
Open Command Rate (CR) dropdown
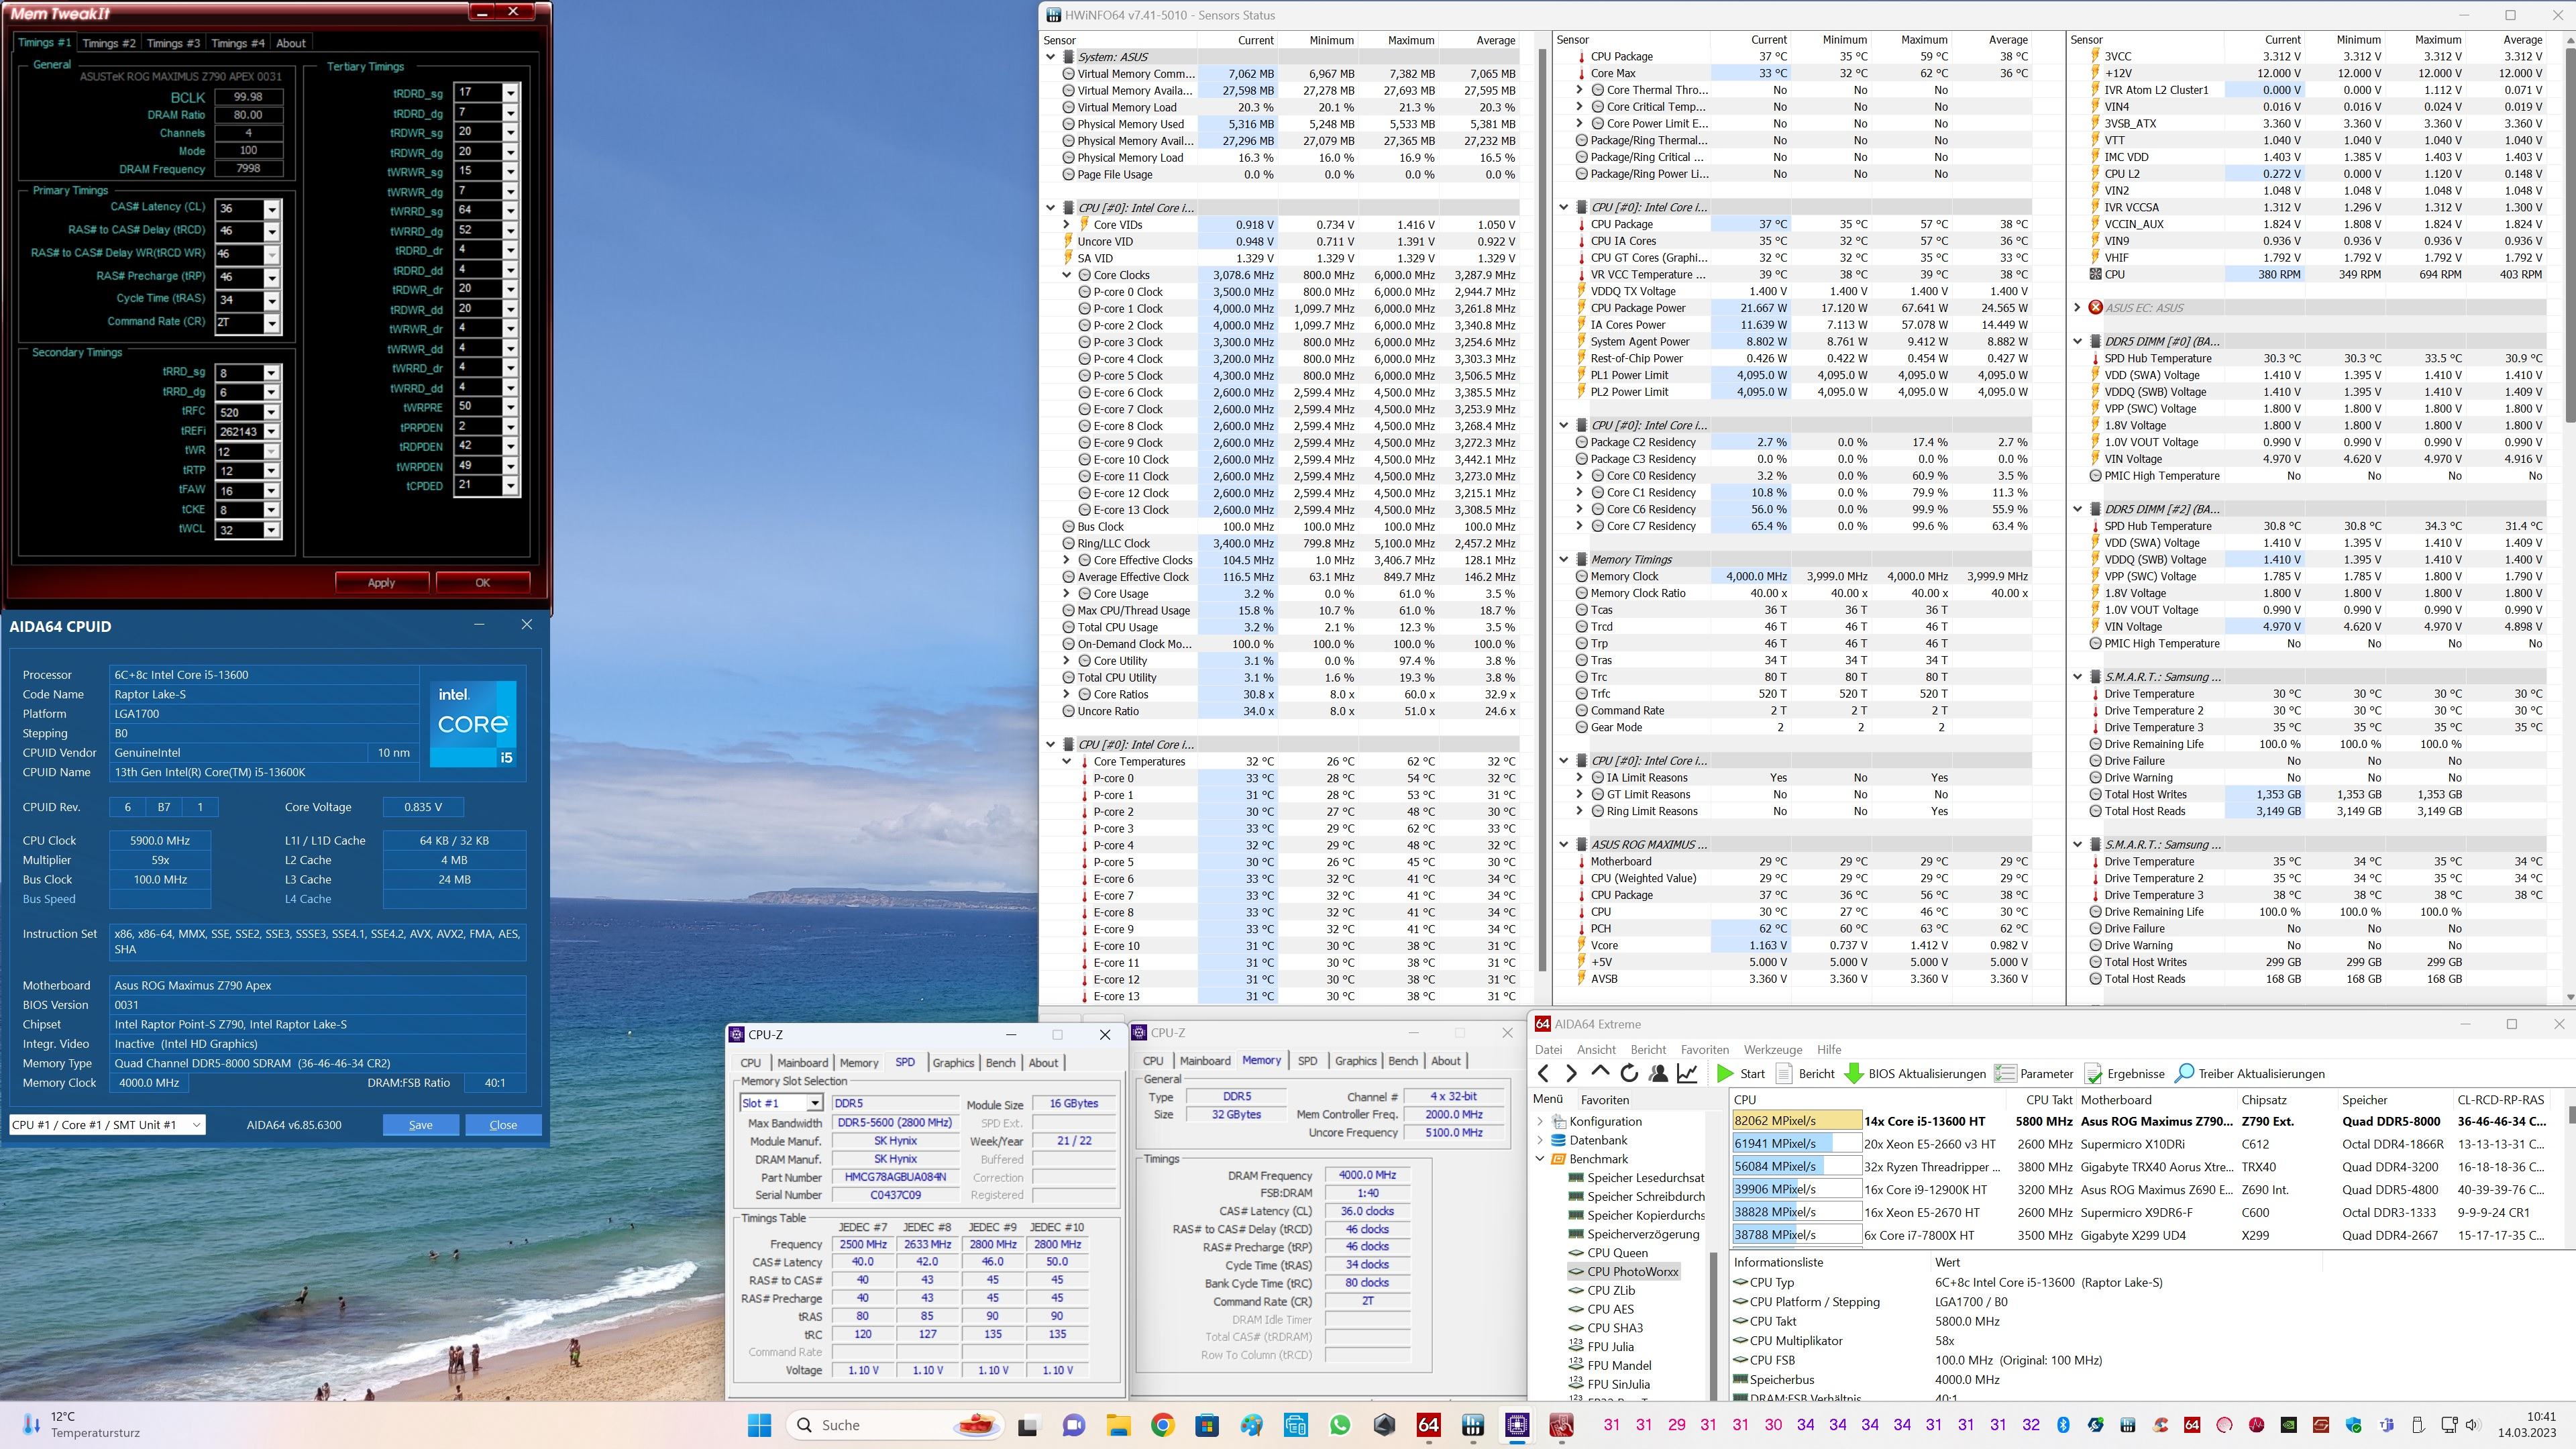click(271, 323)
